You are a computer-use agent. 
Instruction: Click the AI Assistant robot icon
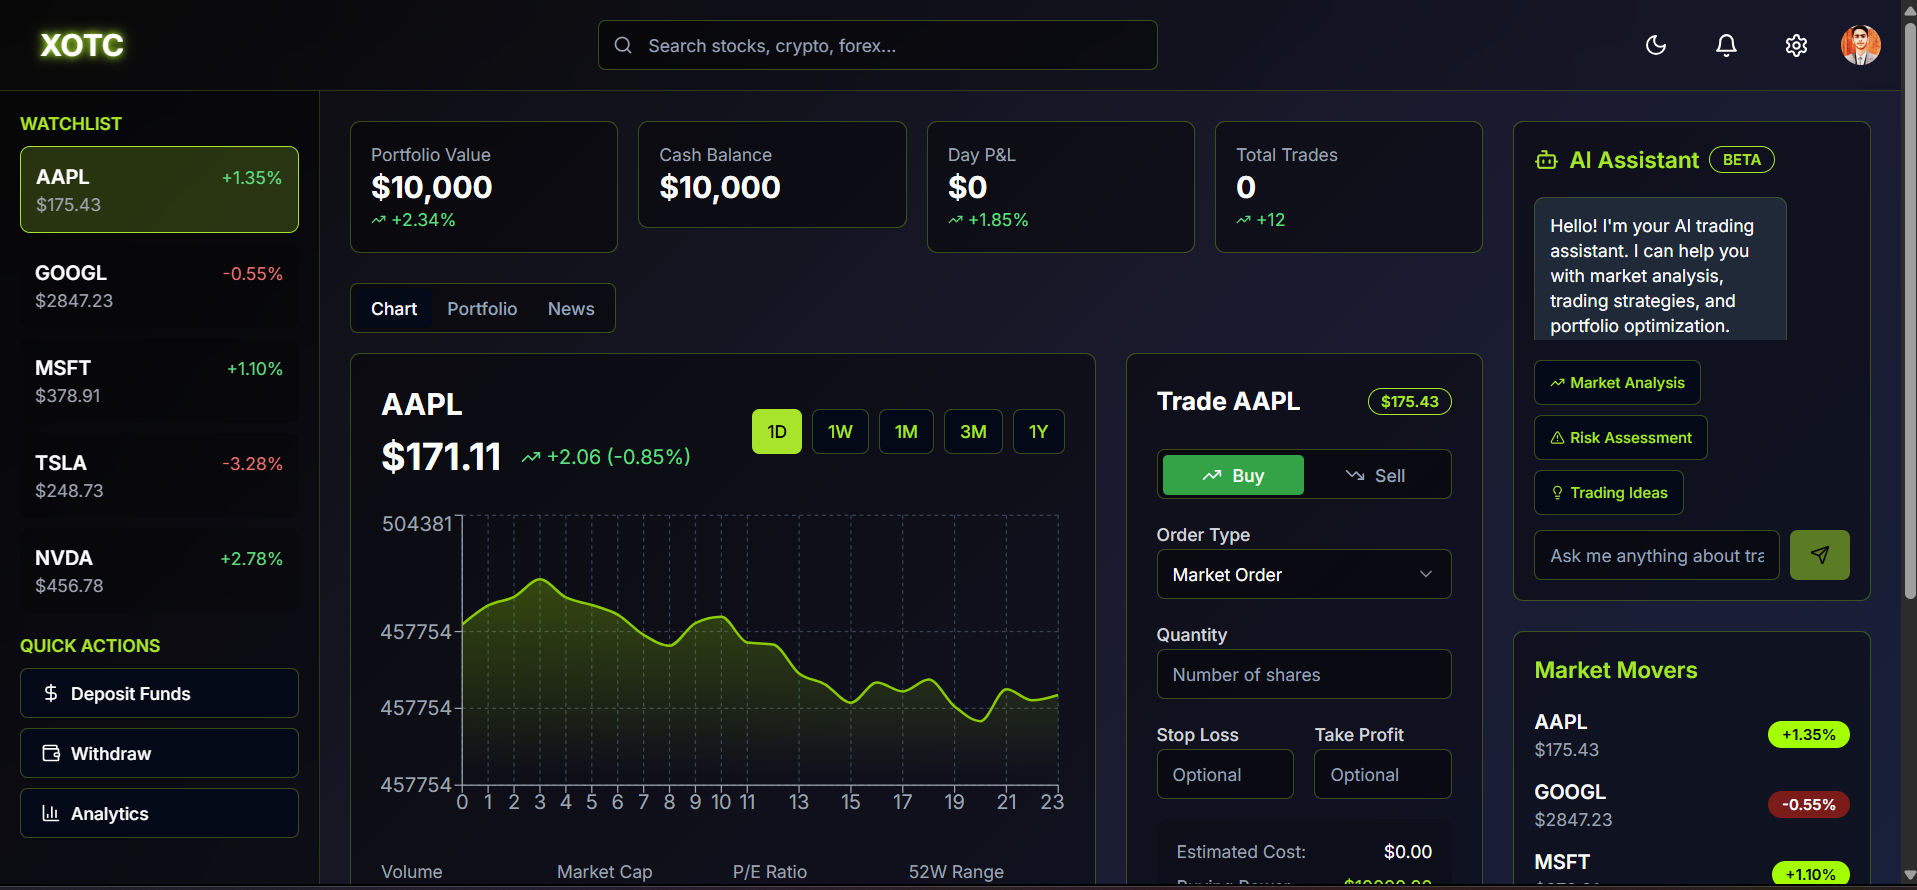click(x=1547, y=160)
